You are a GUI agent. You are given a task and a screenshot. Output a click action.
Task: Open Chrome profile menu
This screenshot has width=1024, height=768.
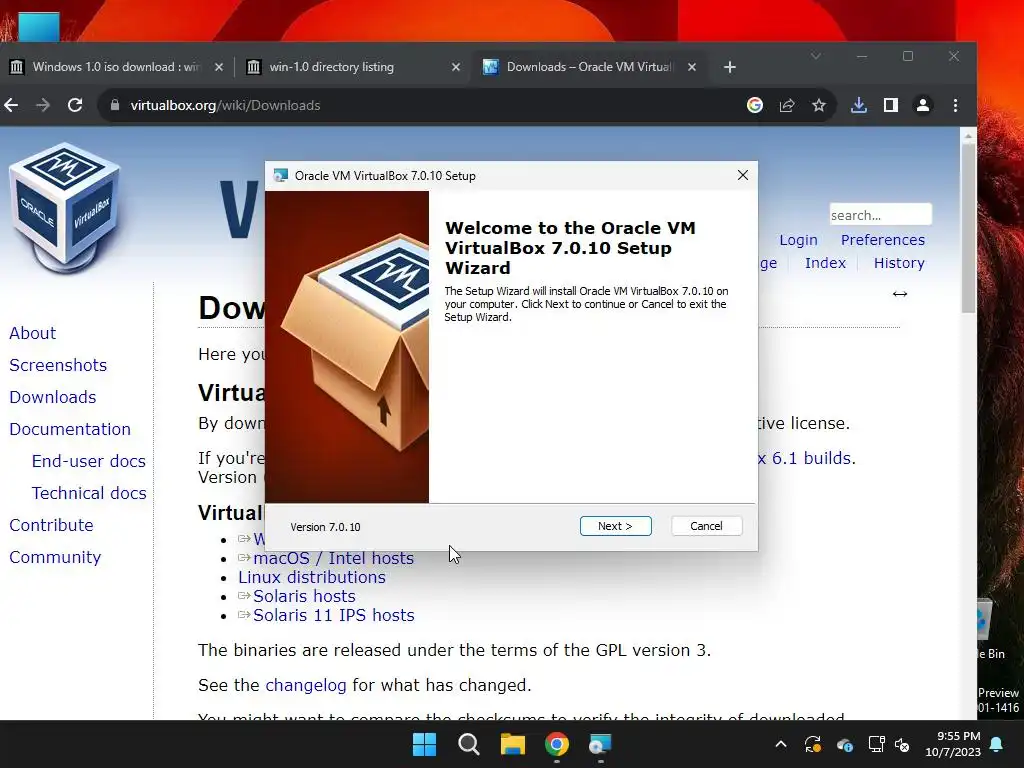coord(923,105)
